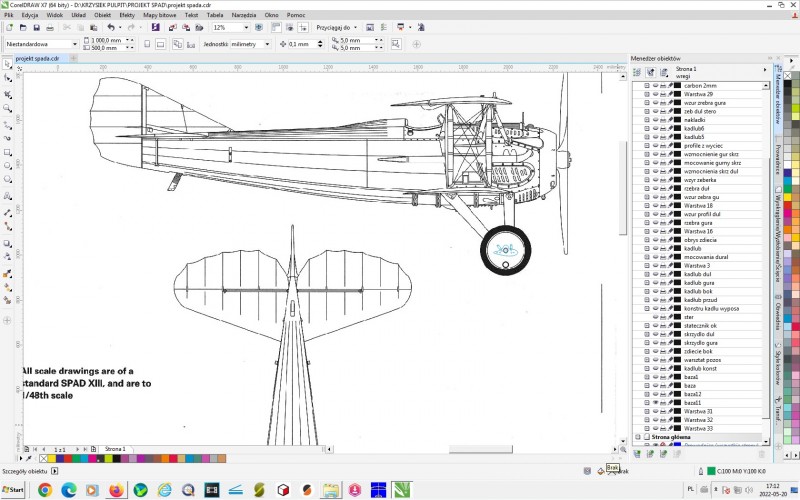800x500 pixels.
Task: Toggle edit pencil of kadlub5 layer
Action: 670,137
